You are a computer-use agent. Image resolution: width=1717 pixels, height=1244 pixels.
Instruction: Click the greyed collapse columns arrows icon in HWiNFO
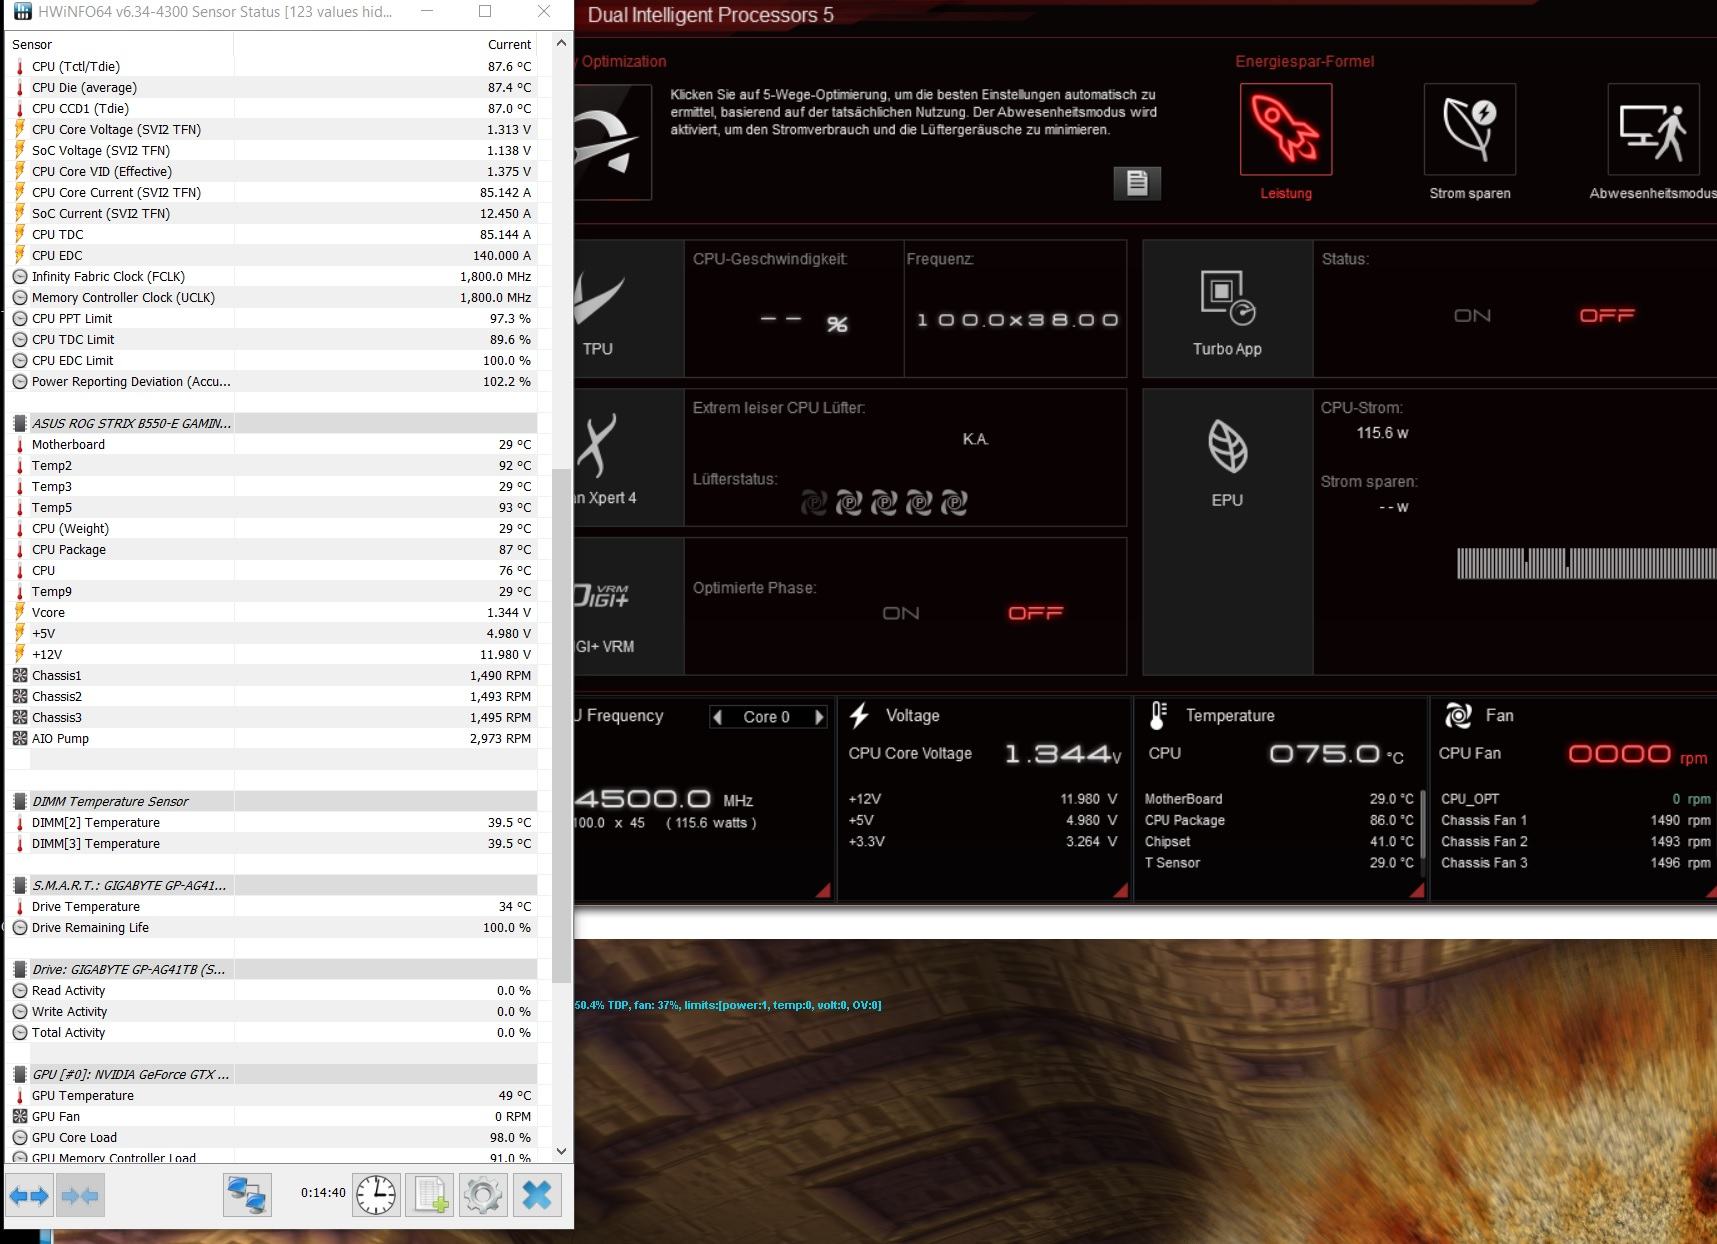point(80,1195)
